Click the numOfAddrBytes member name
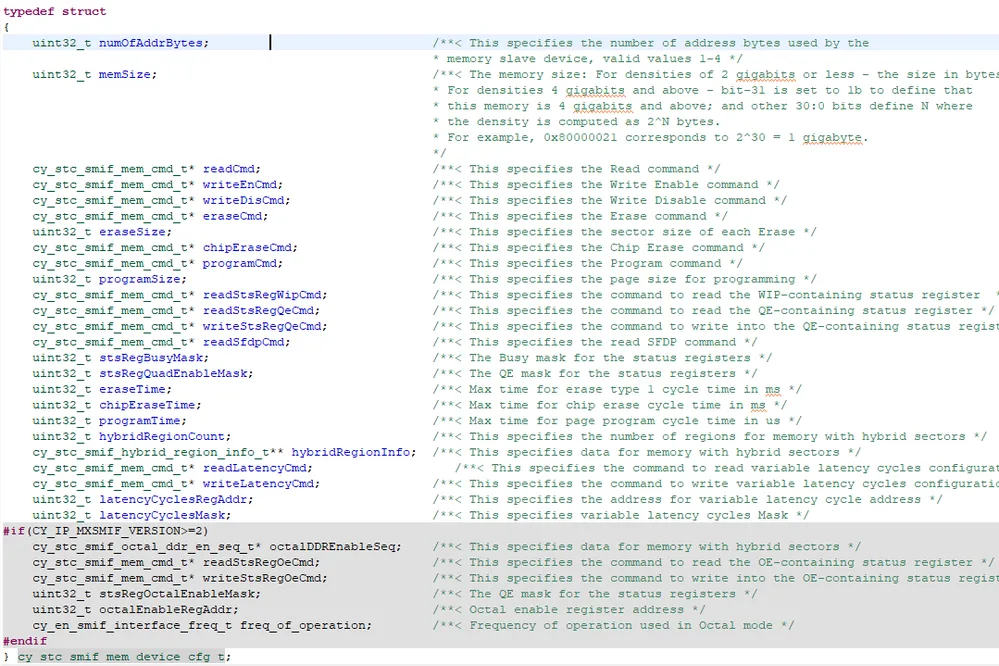999x666 pixels. (x=150, y=43)
